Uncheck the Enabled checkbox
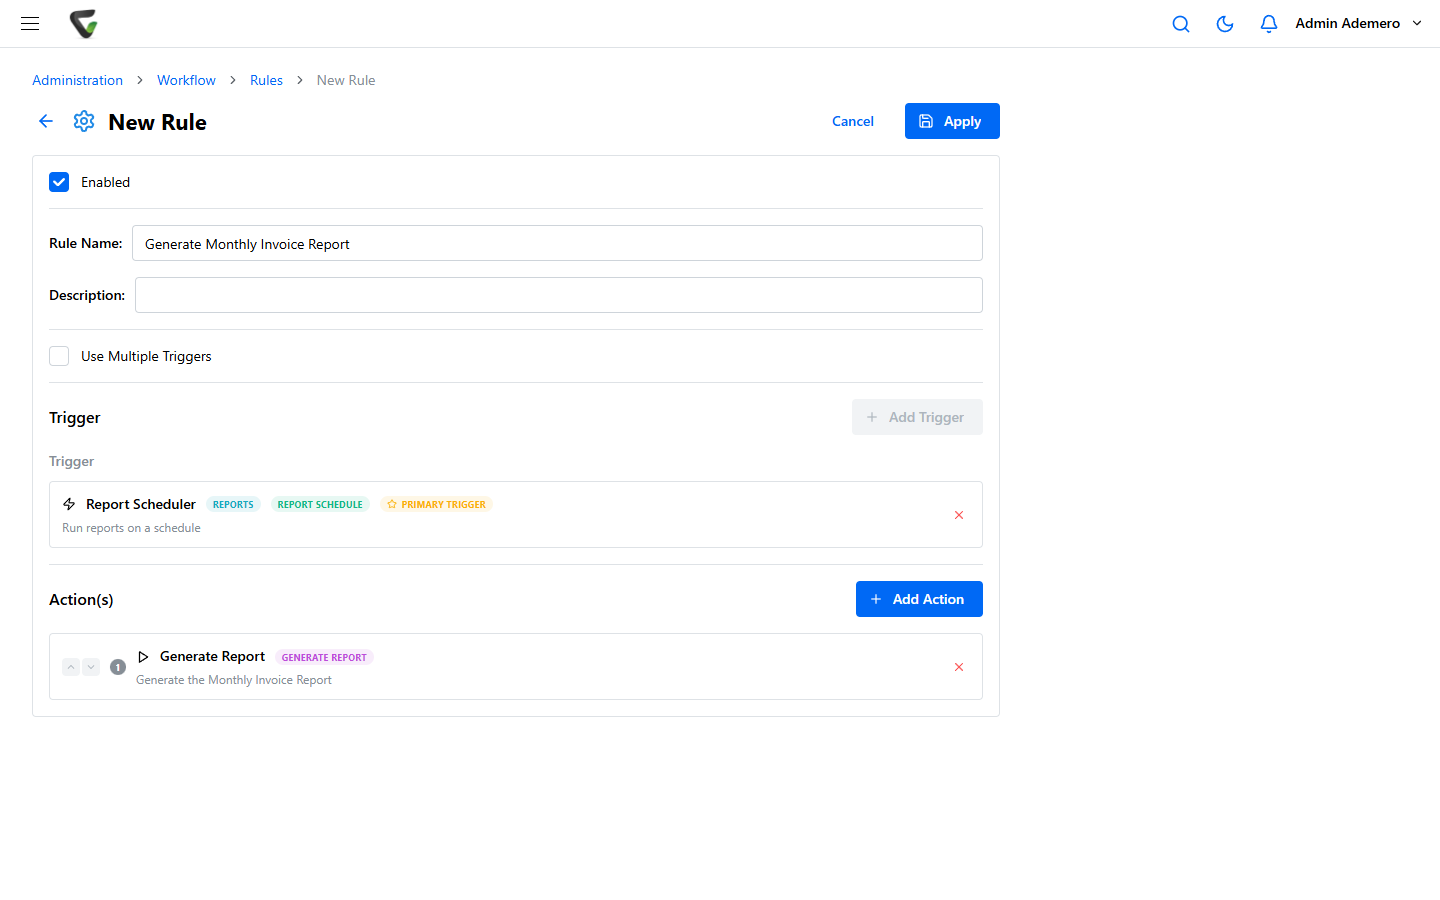This screenshot has width=1440, height=900. pyautogui.click(x=59, y=182)
